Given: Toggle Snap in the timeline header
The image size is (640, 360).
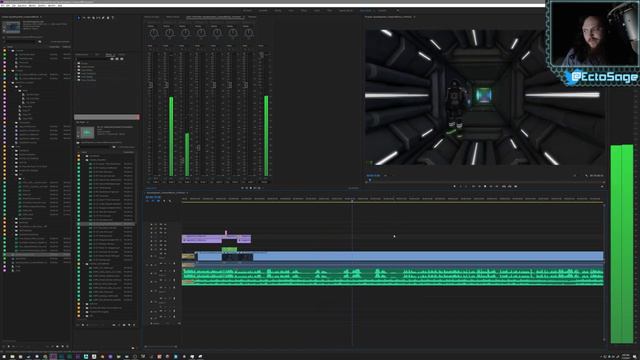Looking at the screenshot, I should point(153,201).
